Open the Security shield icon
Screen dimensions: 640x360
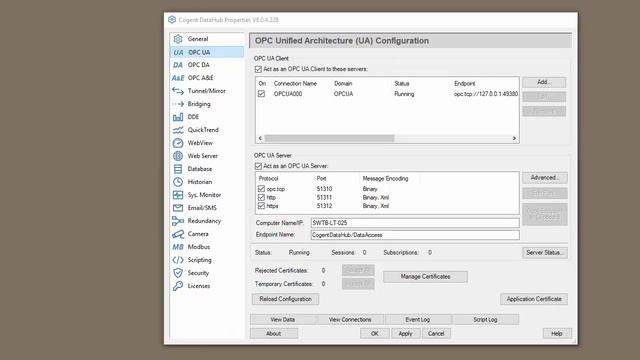[x=178, y=273]
